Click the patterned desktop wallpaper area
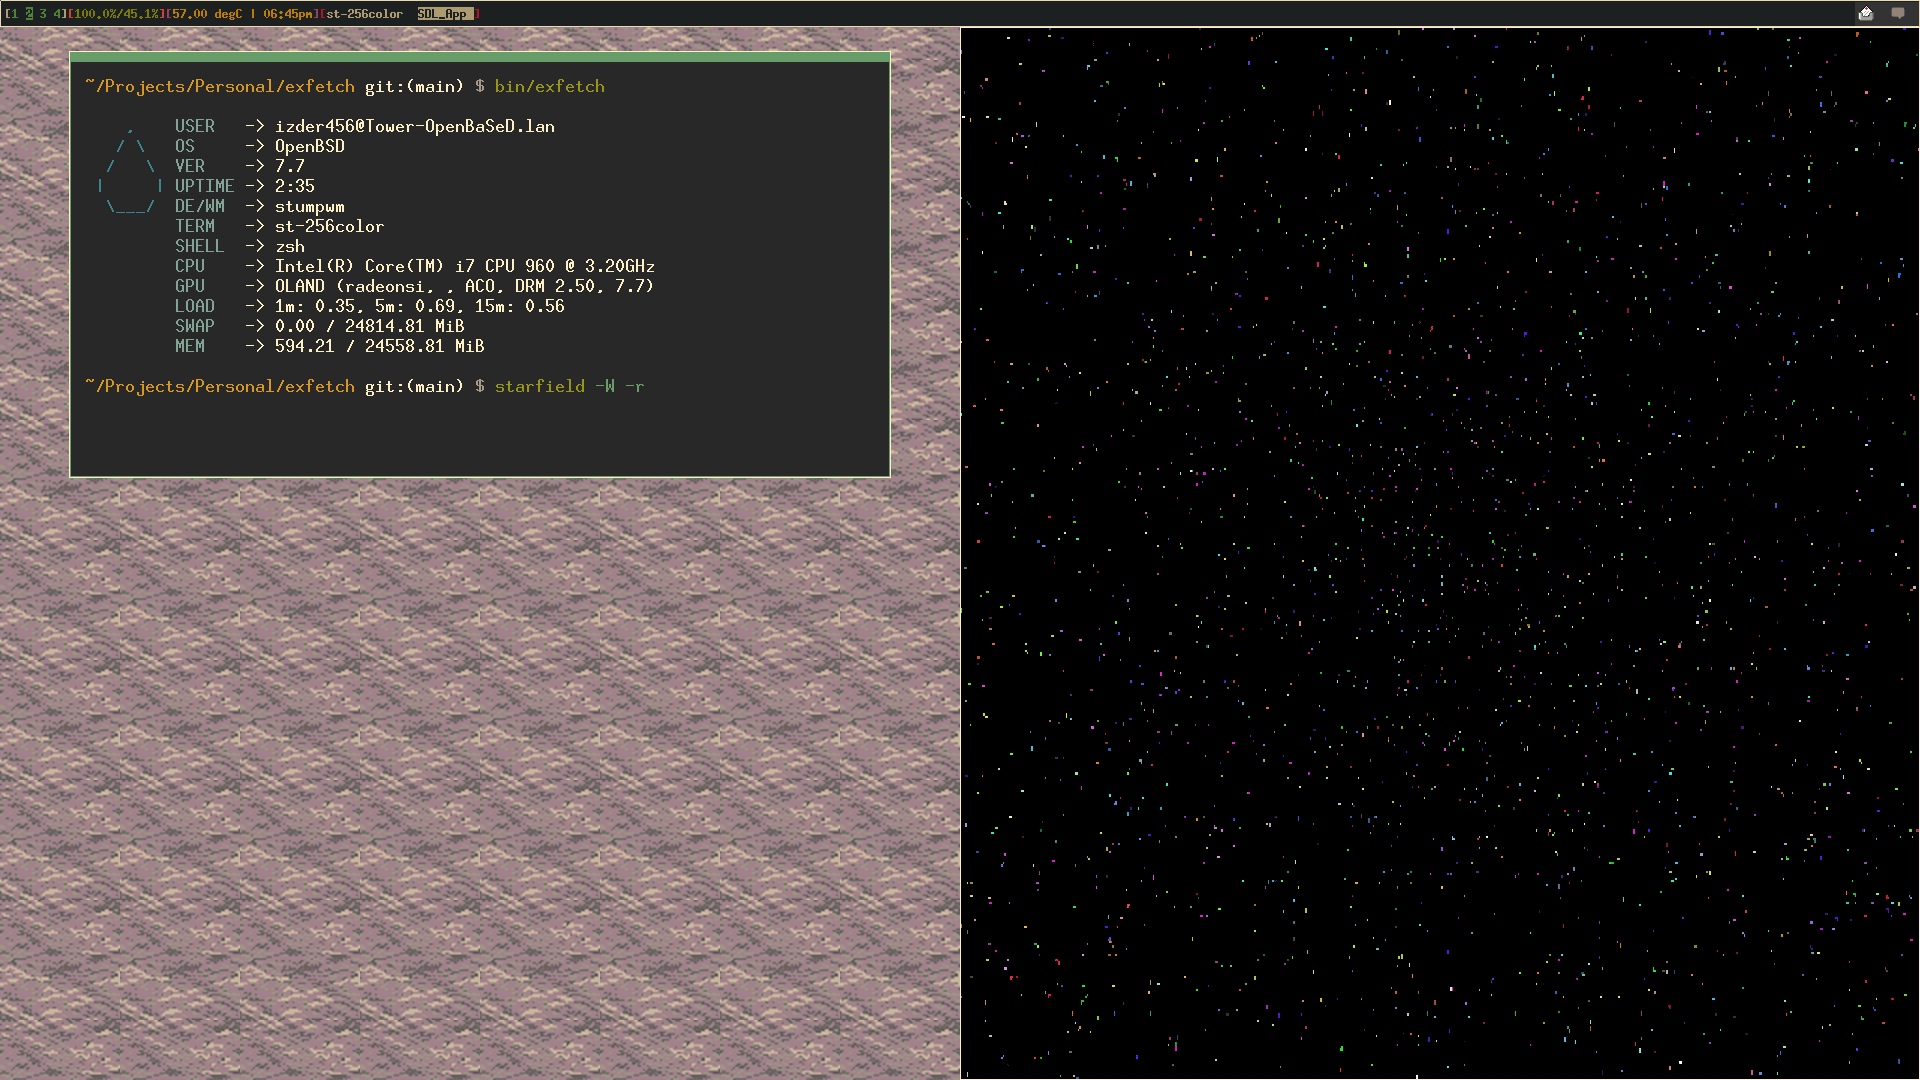The width and height of the screenshot is (1920, 1080). coord(480,780)
